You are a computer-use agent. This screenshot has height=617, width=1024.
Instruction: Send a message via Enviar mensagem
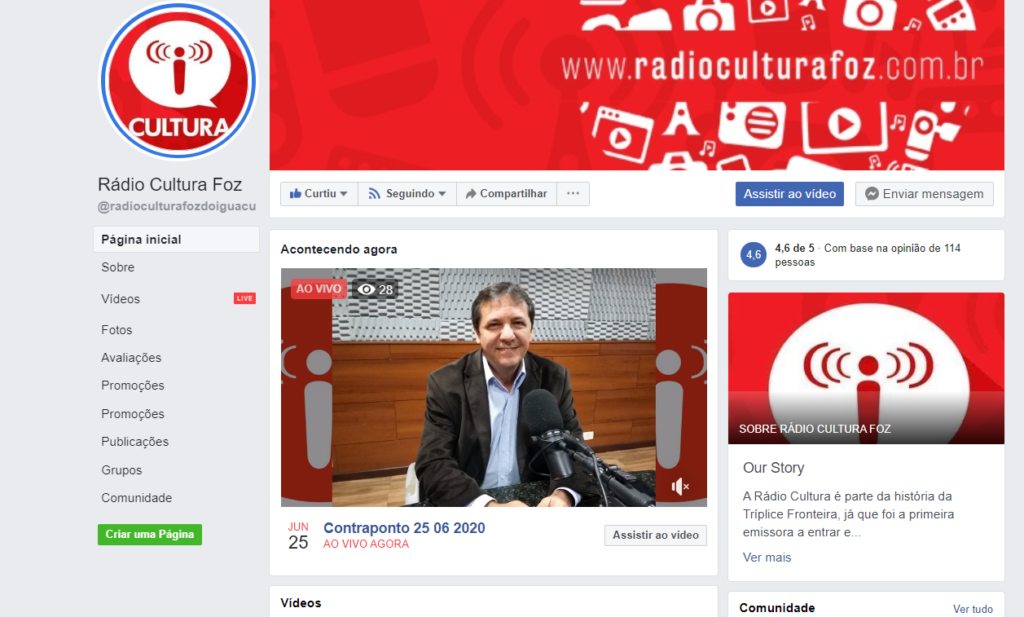point(924,194)
